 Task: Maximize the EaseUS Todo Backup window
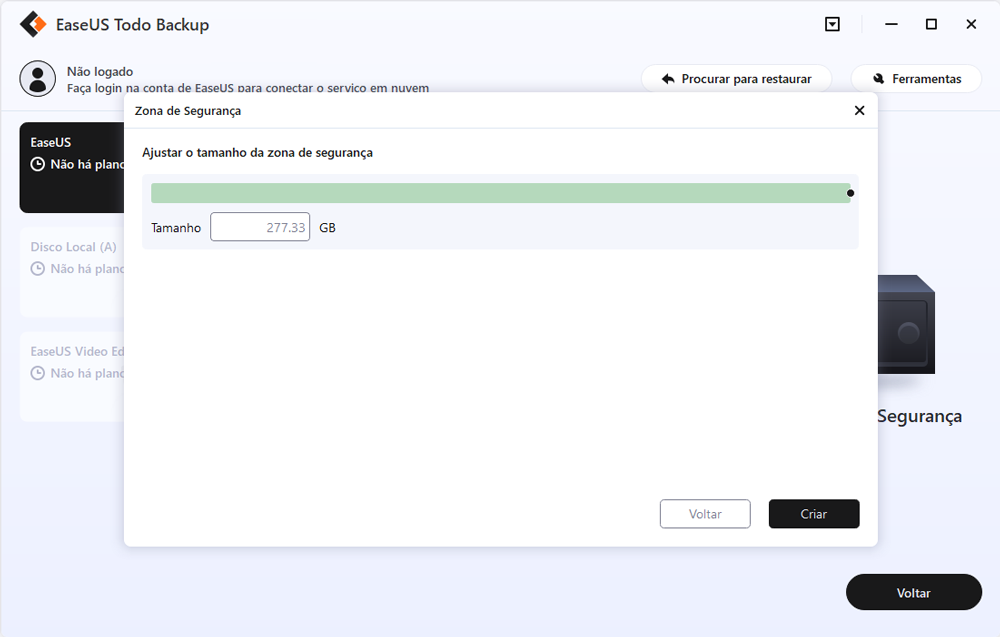[931, 24]
